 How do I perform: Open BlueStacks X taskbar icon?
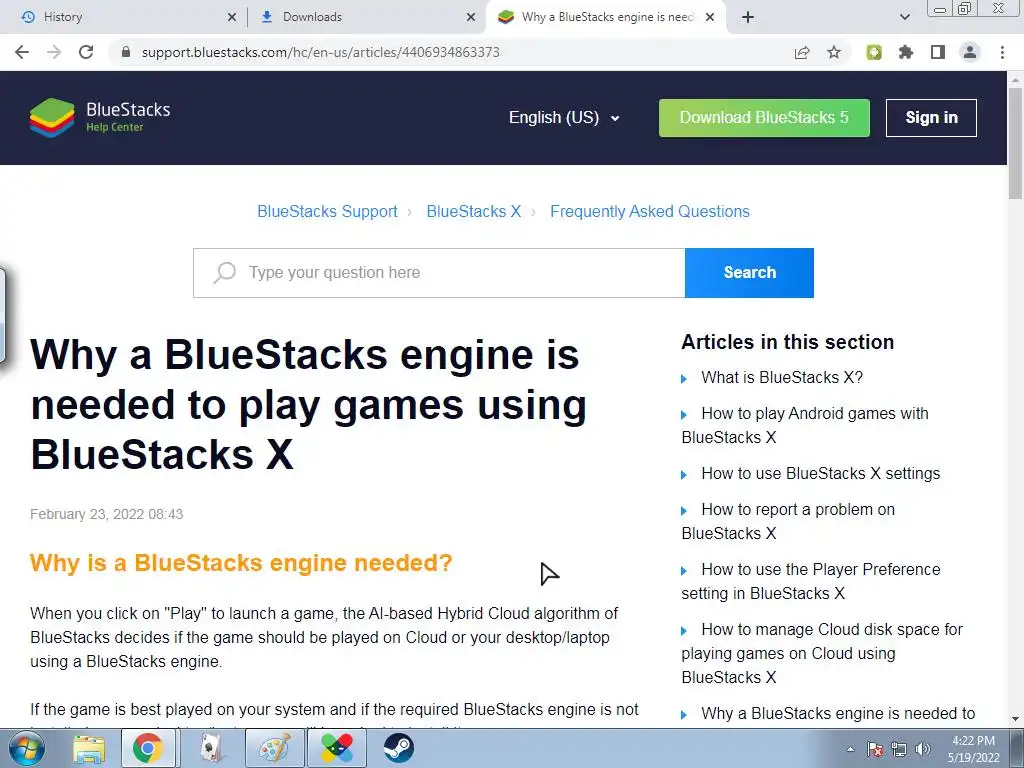pos(337,748)
